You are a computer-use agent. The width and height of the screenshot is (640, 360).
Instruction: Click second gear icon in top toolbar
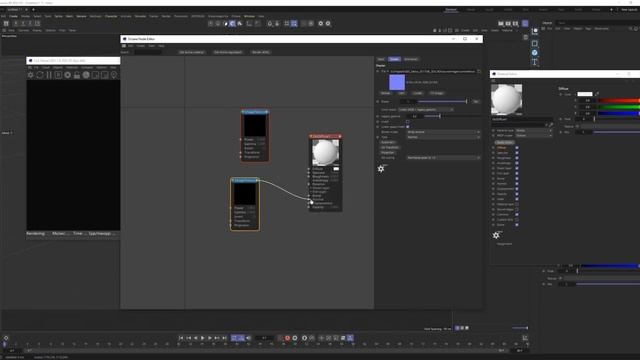pyautogui.click(x=328, y=24)
